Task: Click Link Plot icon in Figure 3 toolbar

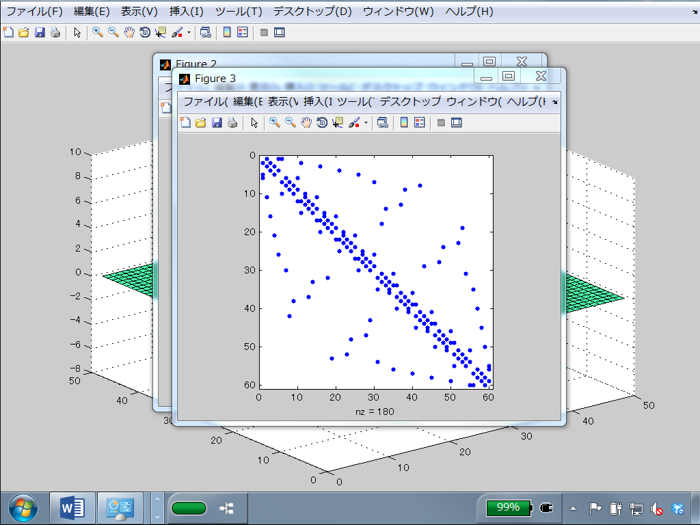Action: [x=382, y=123]
